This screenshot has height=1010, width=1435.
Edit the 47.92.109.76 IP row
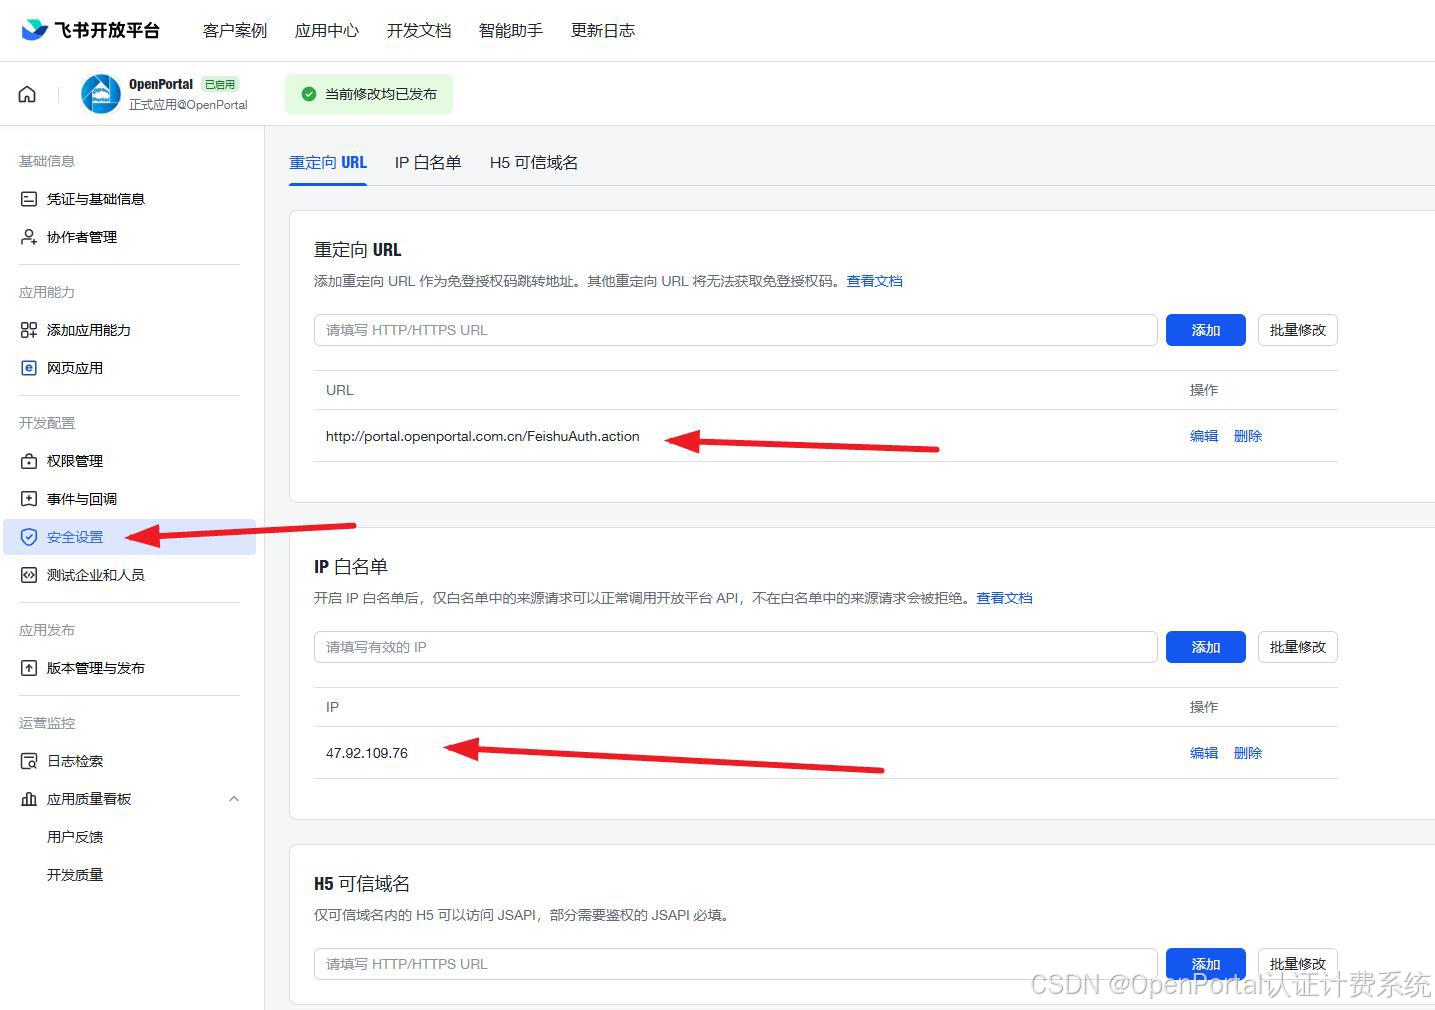pyautogui.click(x=1204, y=753)
